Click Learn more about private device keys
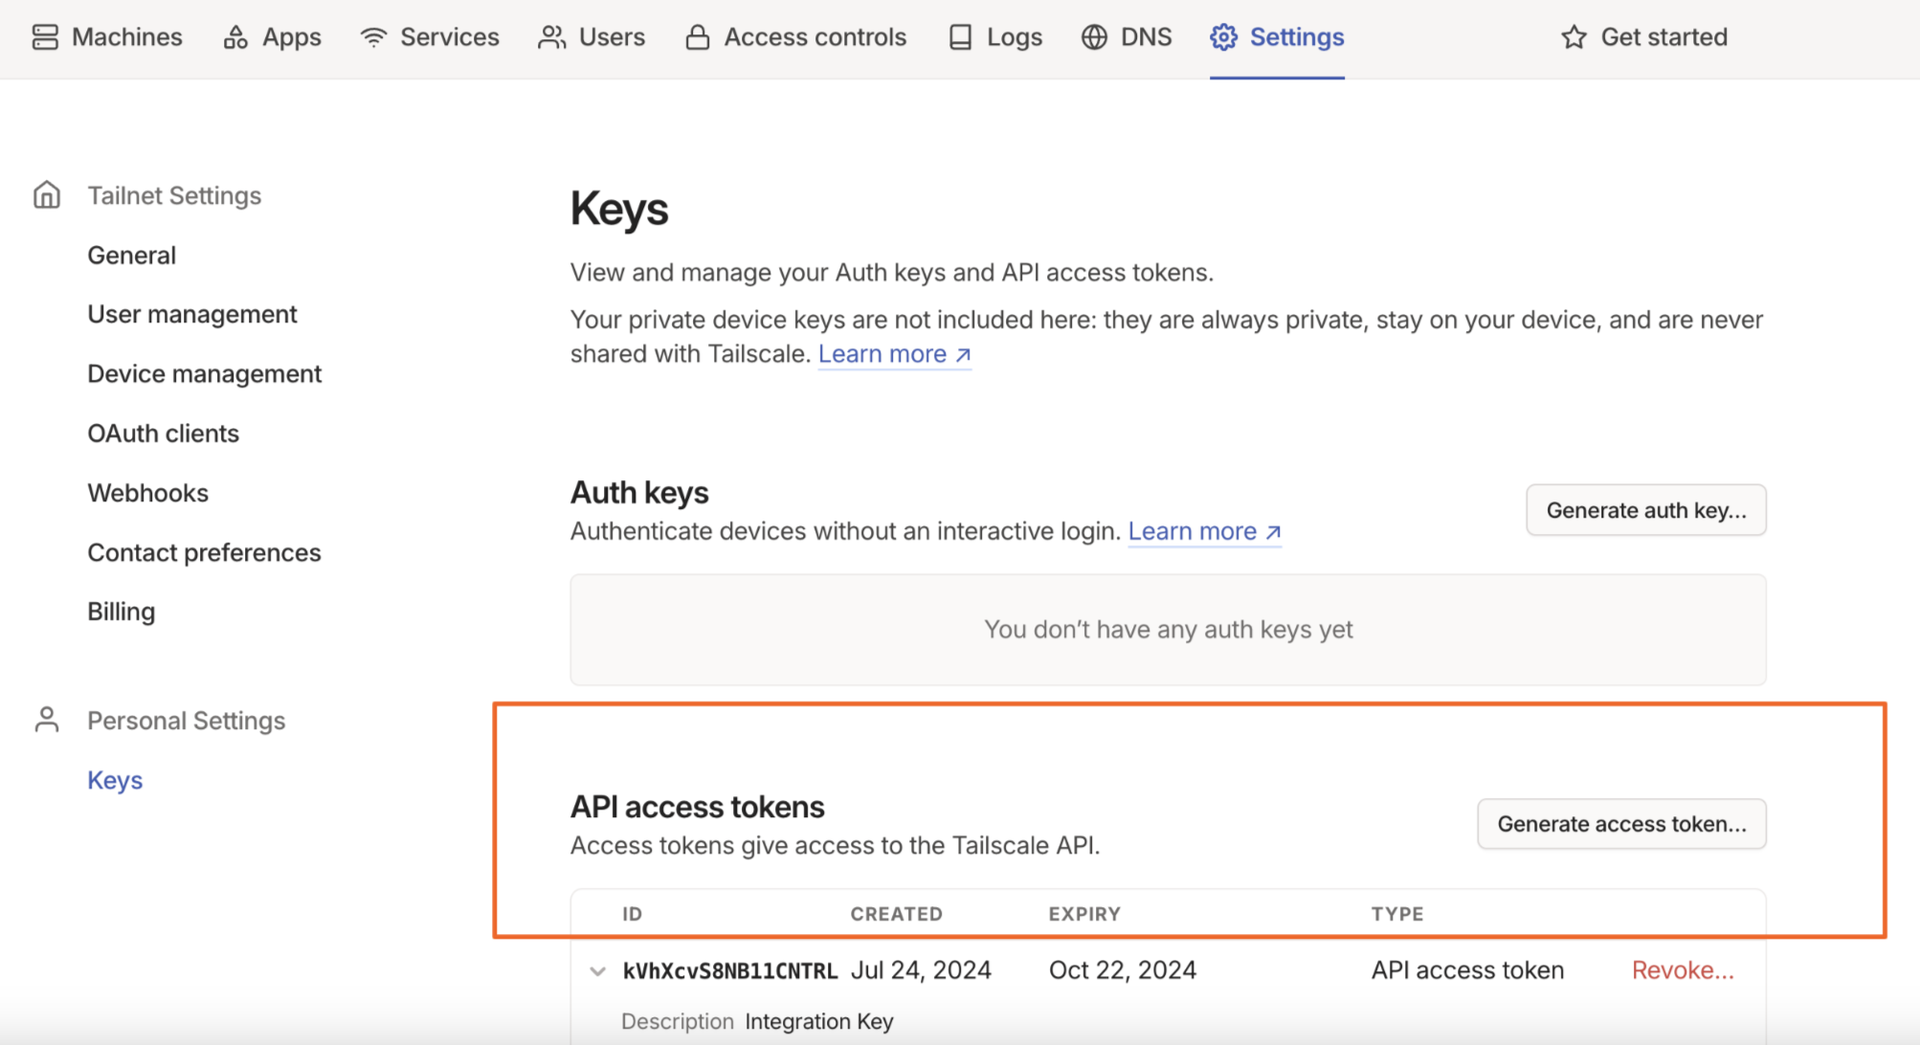1920x1045 pixels. coord(894,354)
